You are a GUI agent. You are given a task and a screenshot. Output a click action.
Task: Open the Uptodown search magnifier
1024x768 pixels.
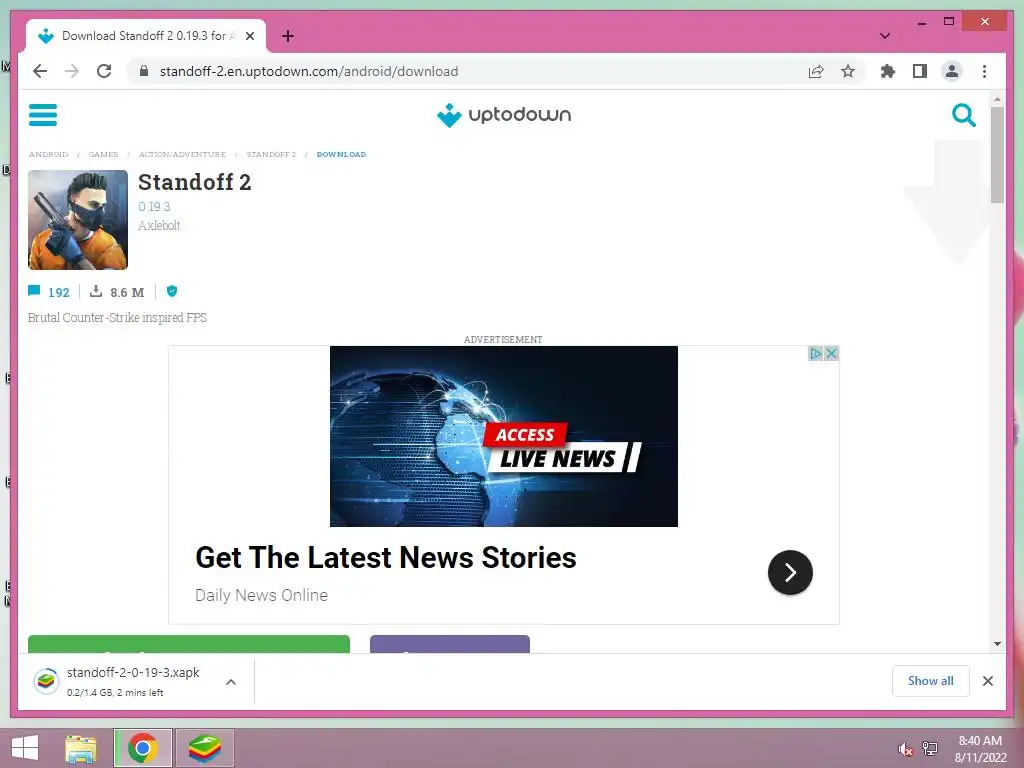click(x=963, y=115)
